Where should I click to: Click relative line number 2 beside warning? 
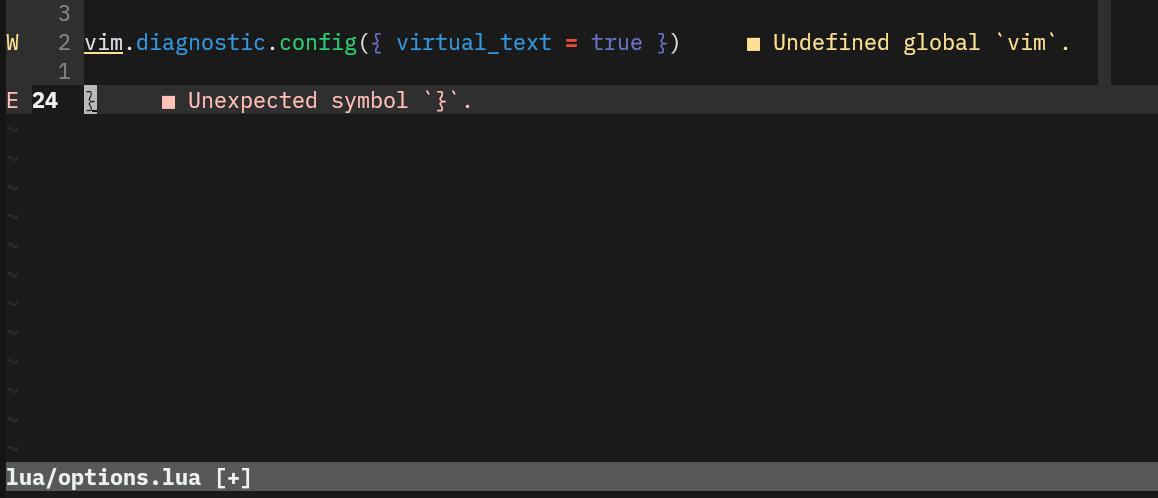[64, 43]
